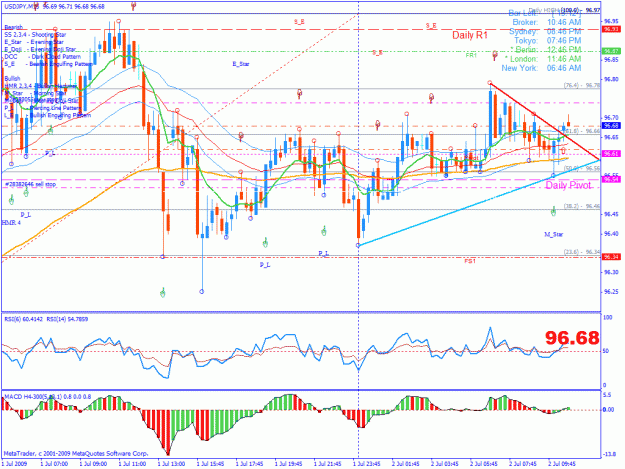The image size is (625, 469).
Task: Click the red down arrow beside the FR1 label
Action: tap(495, 55)
